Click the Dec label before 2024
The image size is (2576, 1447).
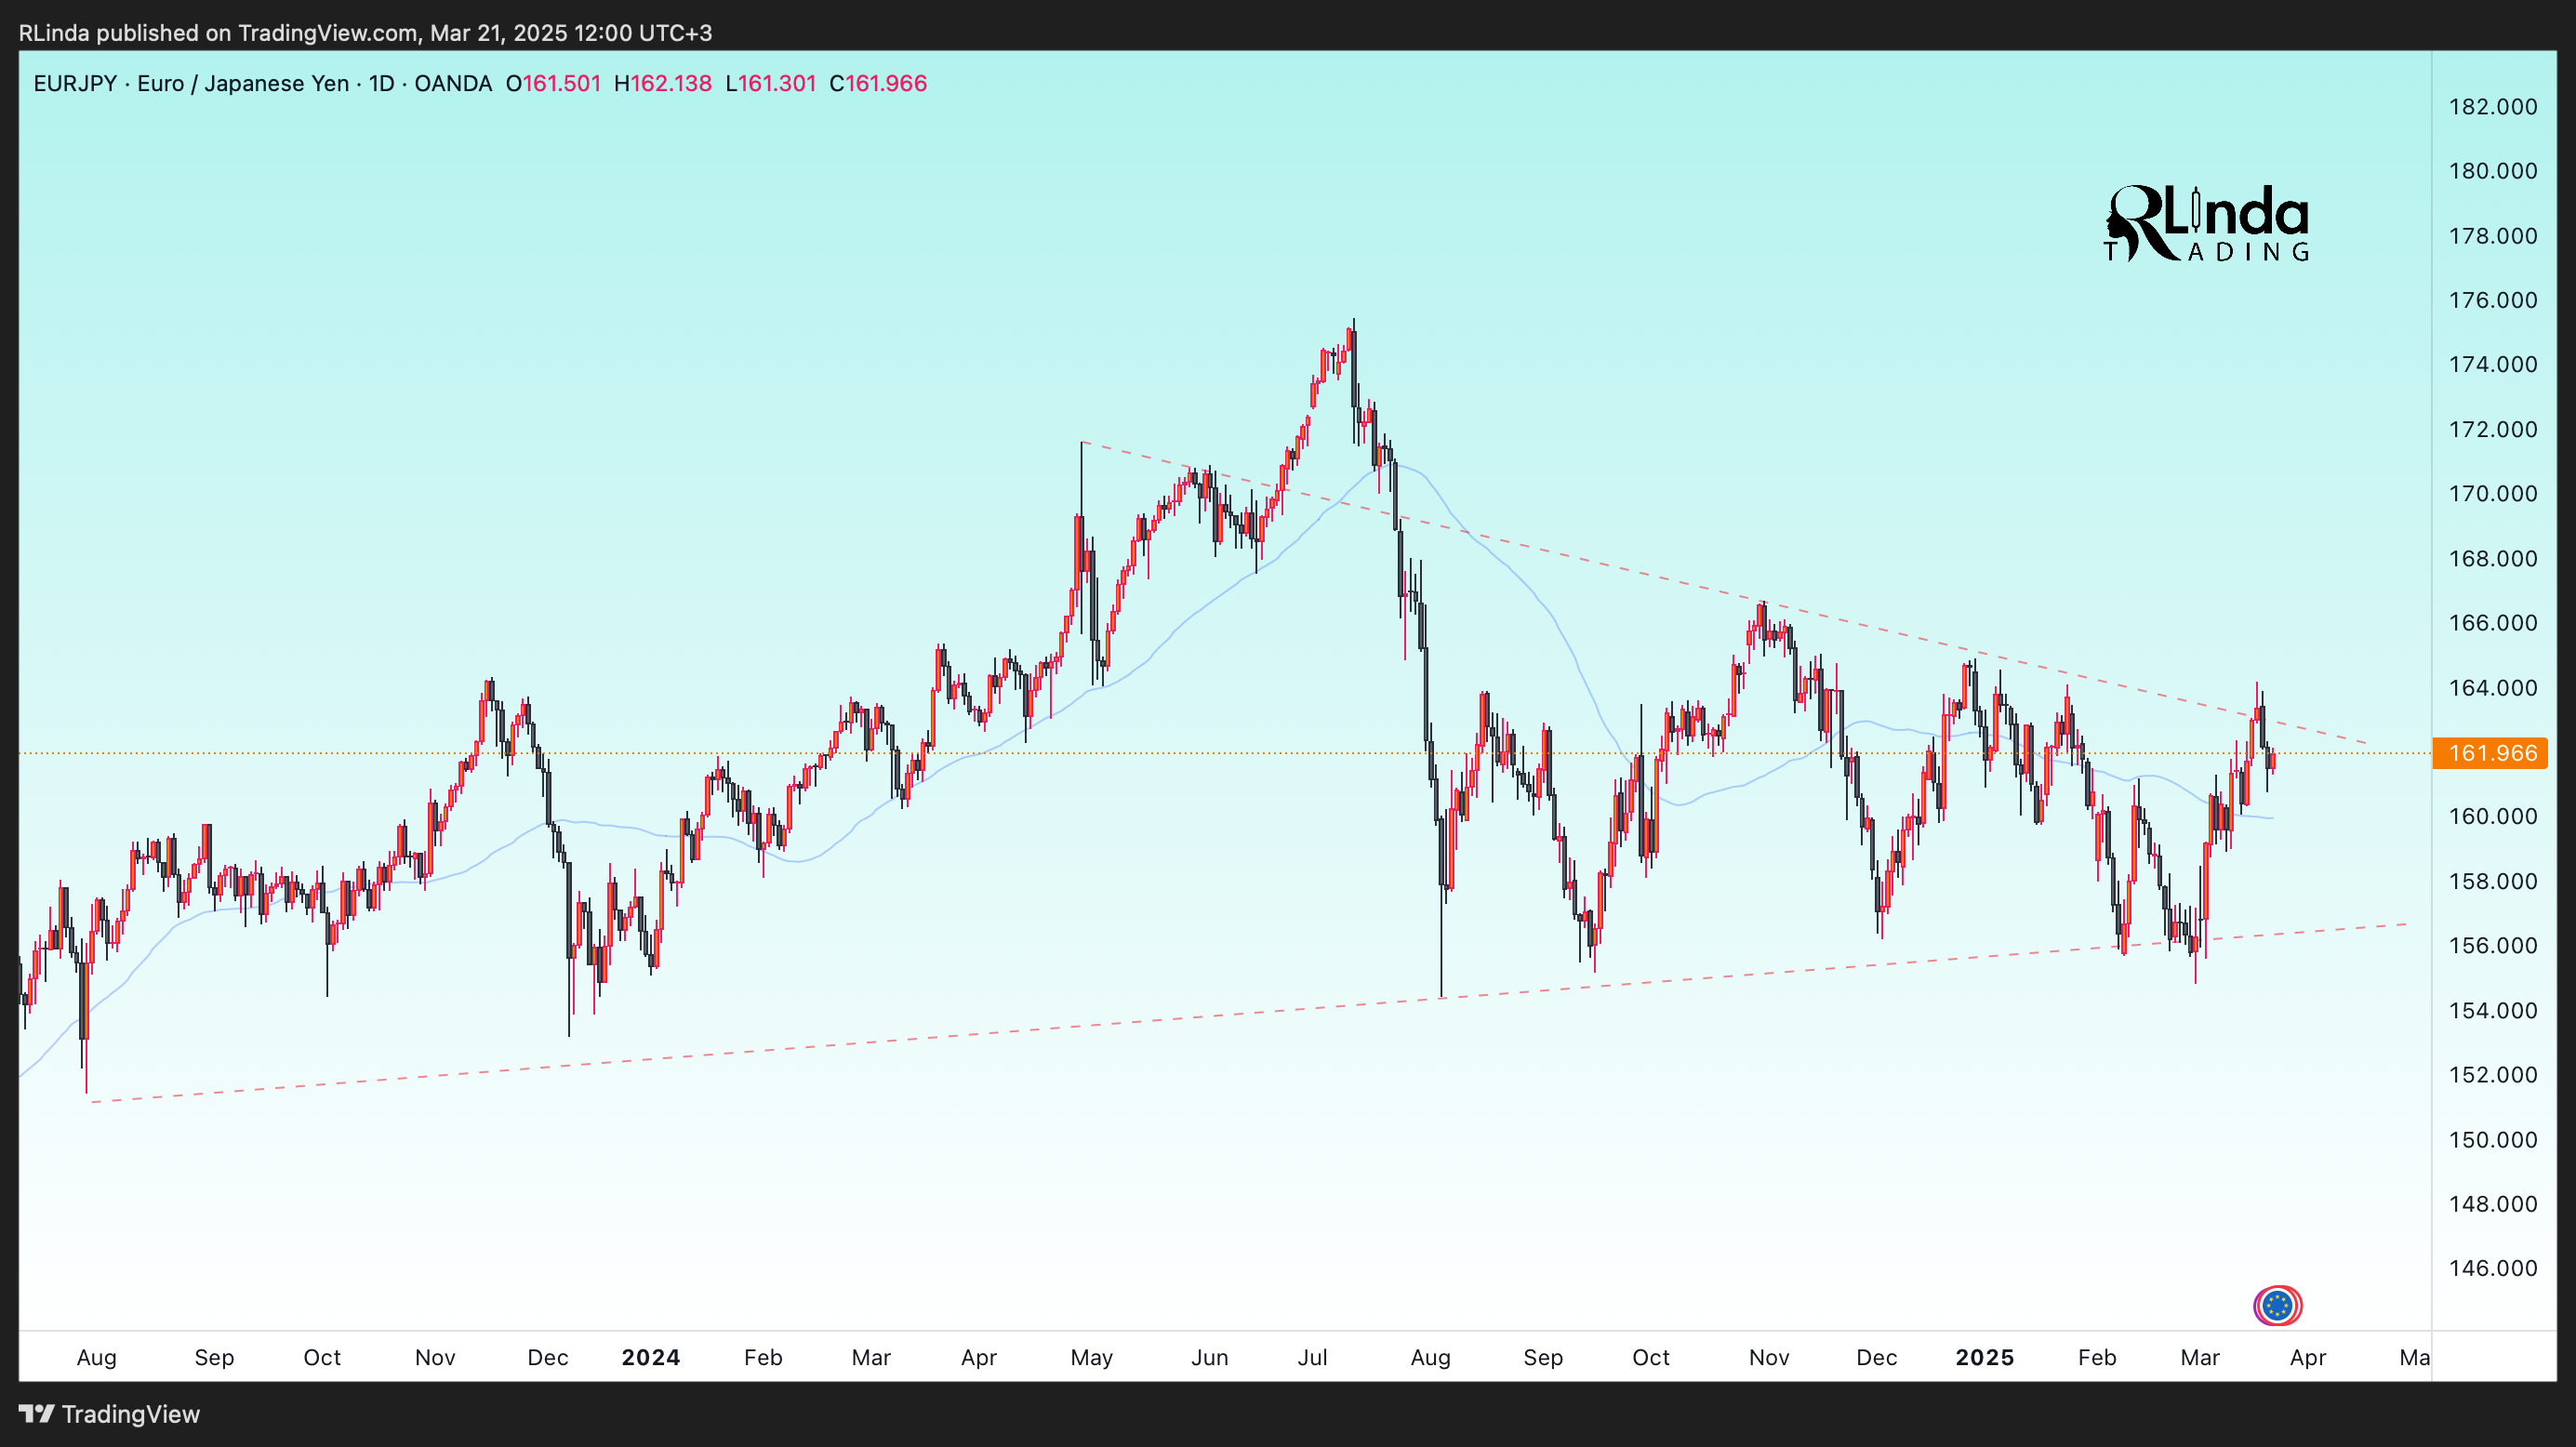coord(547,1357)
